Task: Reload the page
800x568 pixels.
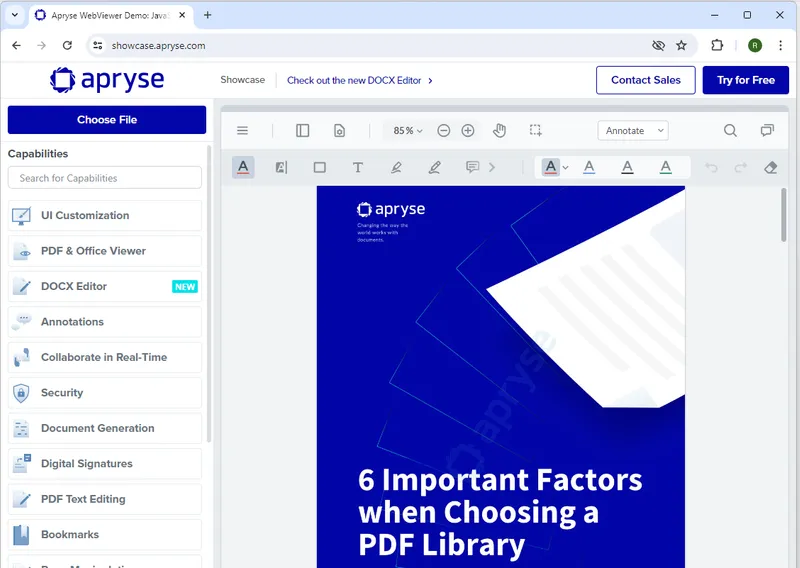Action: tap(67, 45)
